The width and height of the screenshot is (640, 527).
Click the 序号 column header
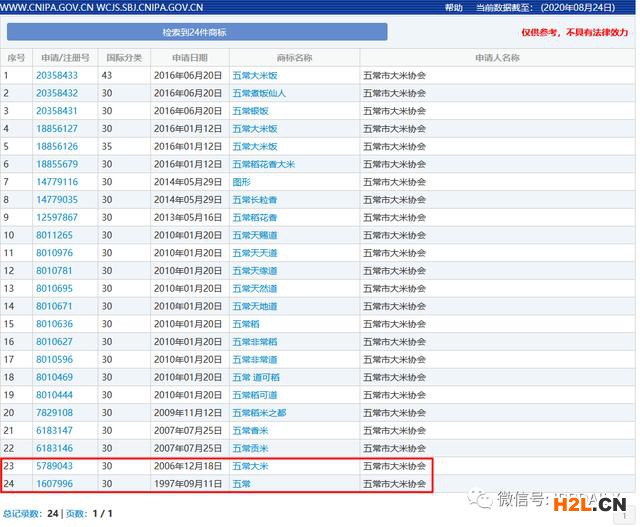[x=16, y=58]
